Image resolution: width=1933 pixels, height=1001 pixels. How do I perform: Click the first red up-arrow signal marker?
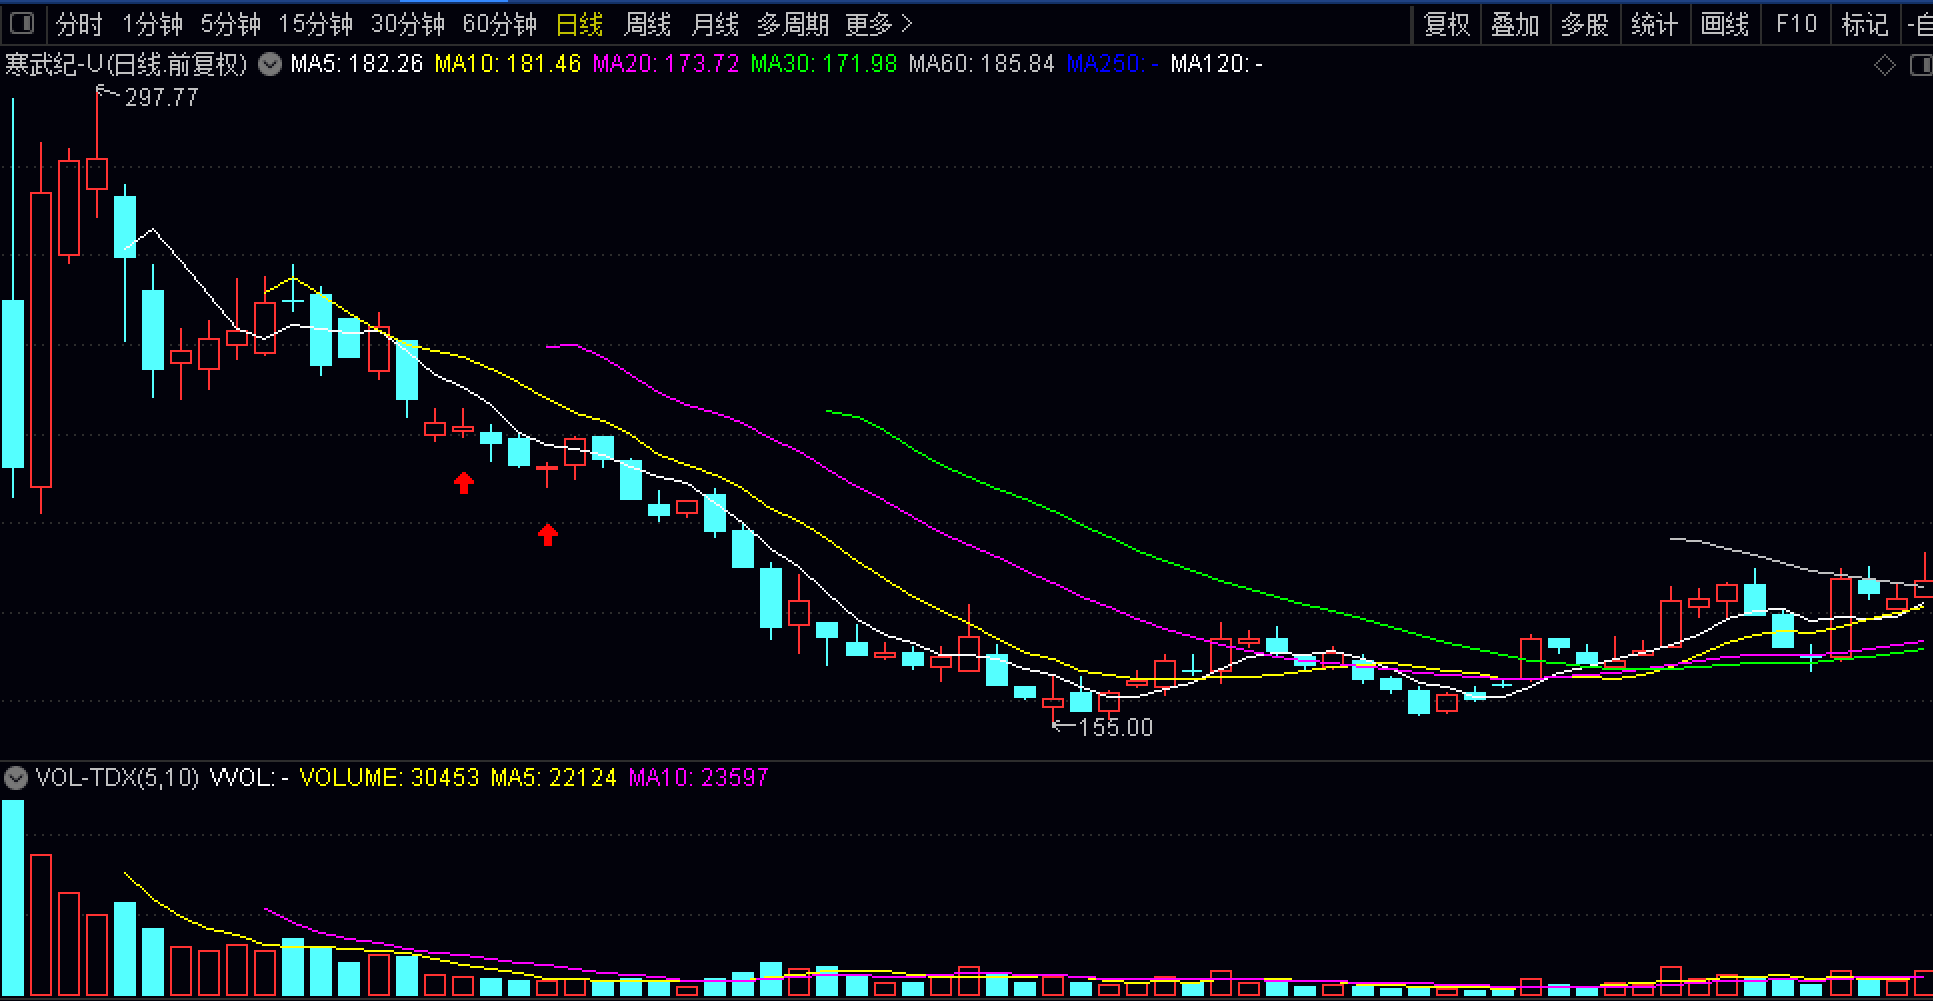tap(463, 483)
